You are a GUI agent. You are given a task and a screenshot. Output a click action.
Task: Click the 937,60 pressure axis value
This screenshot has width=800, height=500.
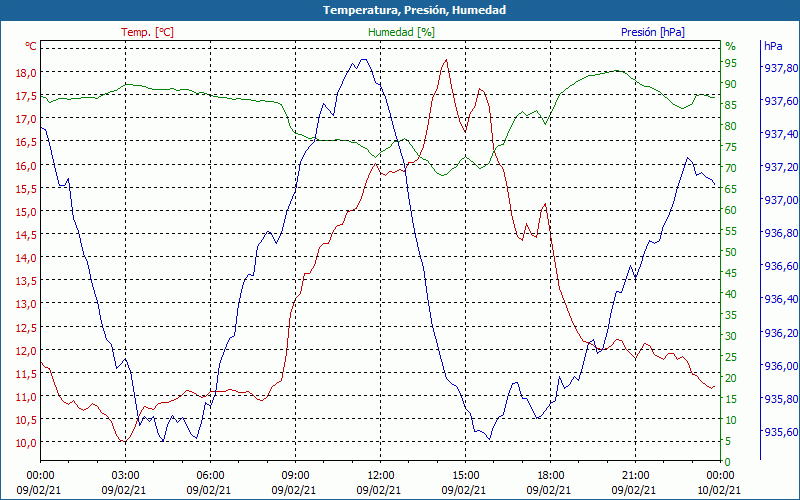point(781,101)
